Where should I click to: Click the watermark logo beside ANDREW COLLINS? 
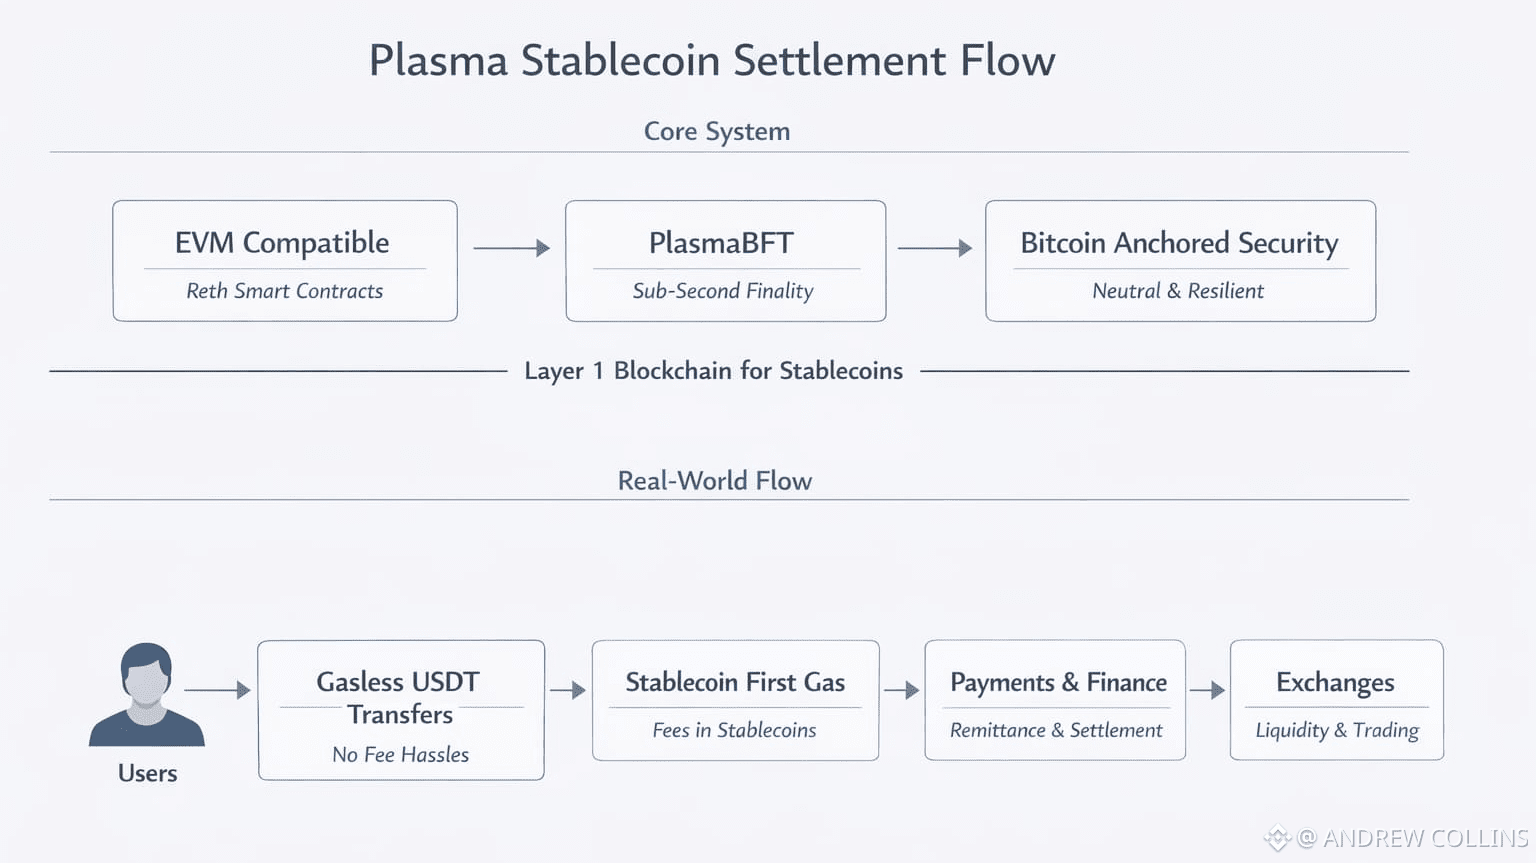(x=1277, y=838)
